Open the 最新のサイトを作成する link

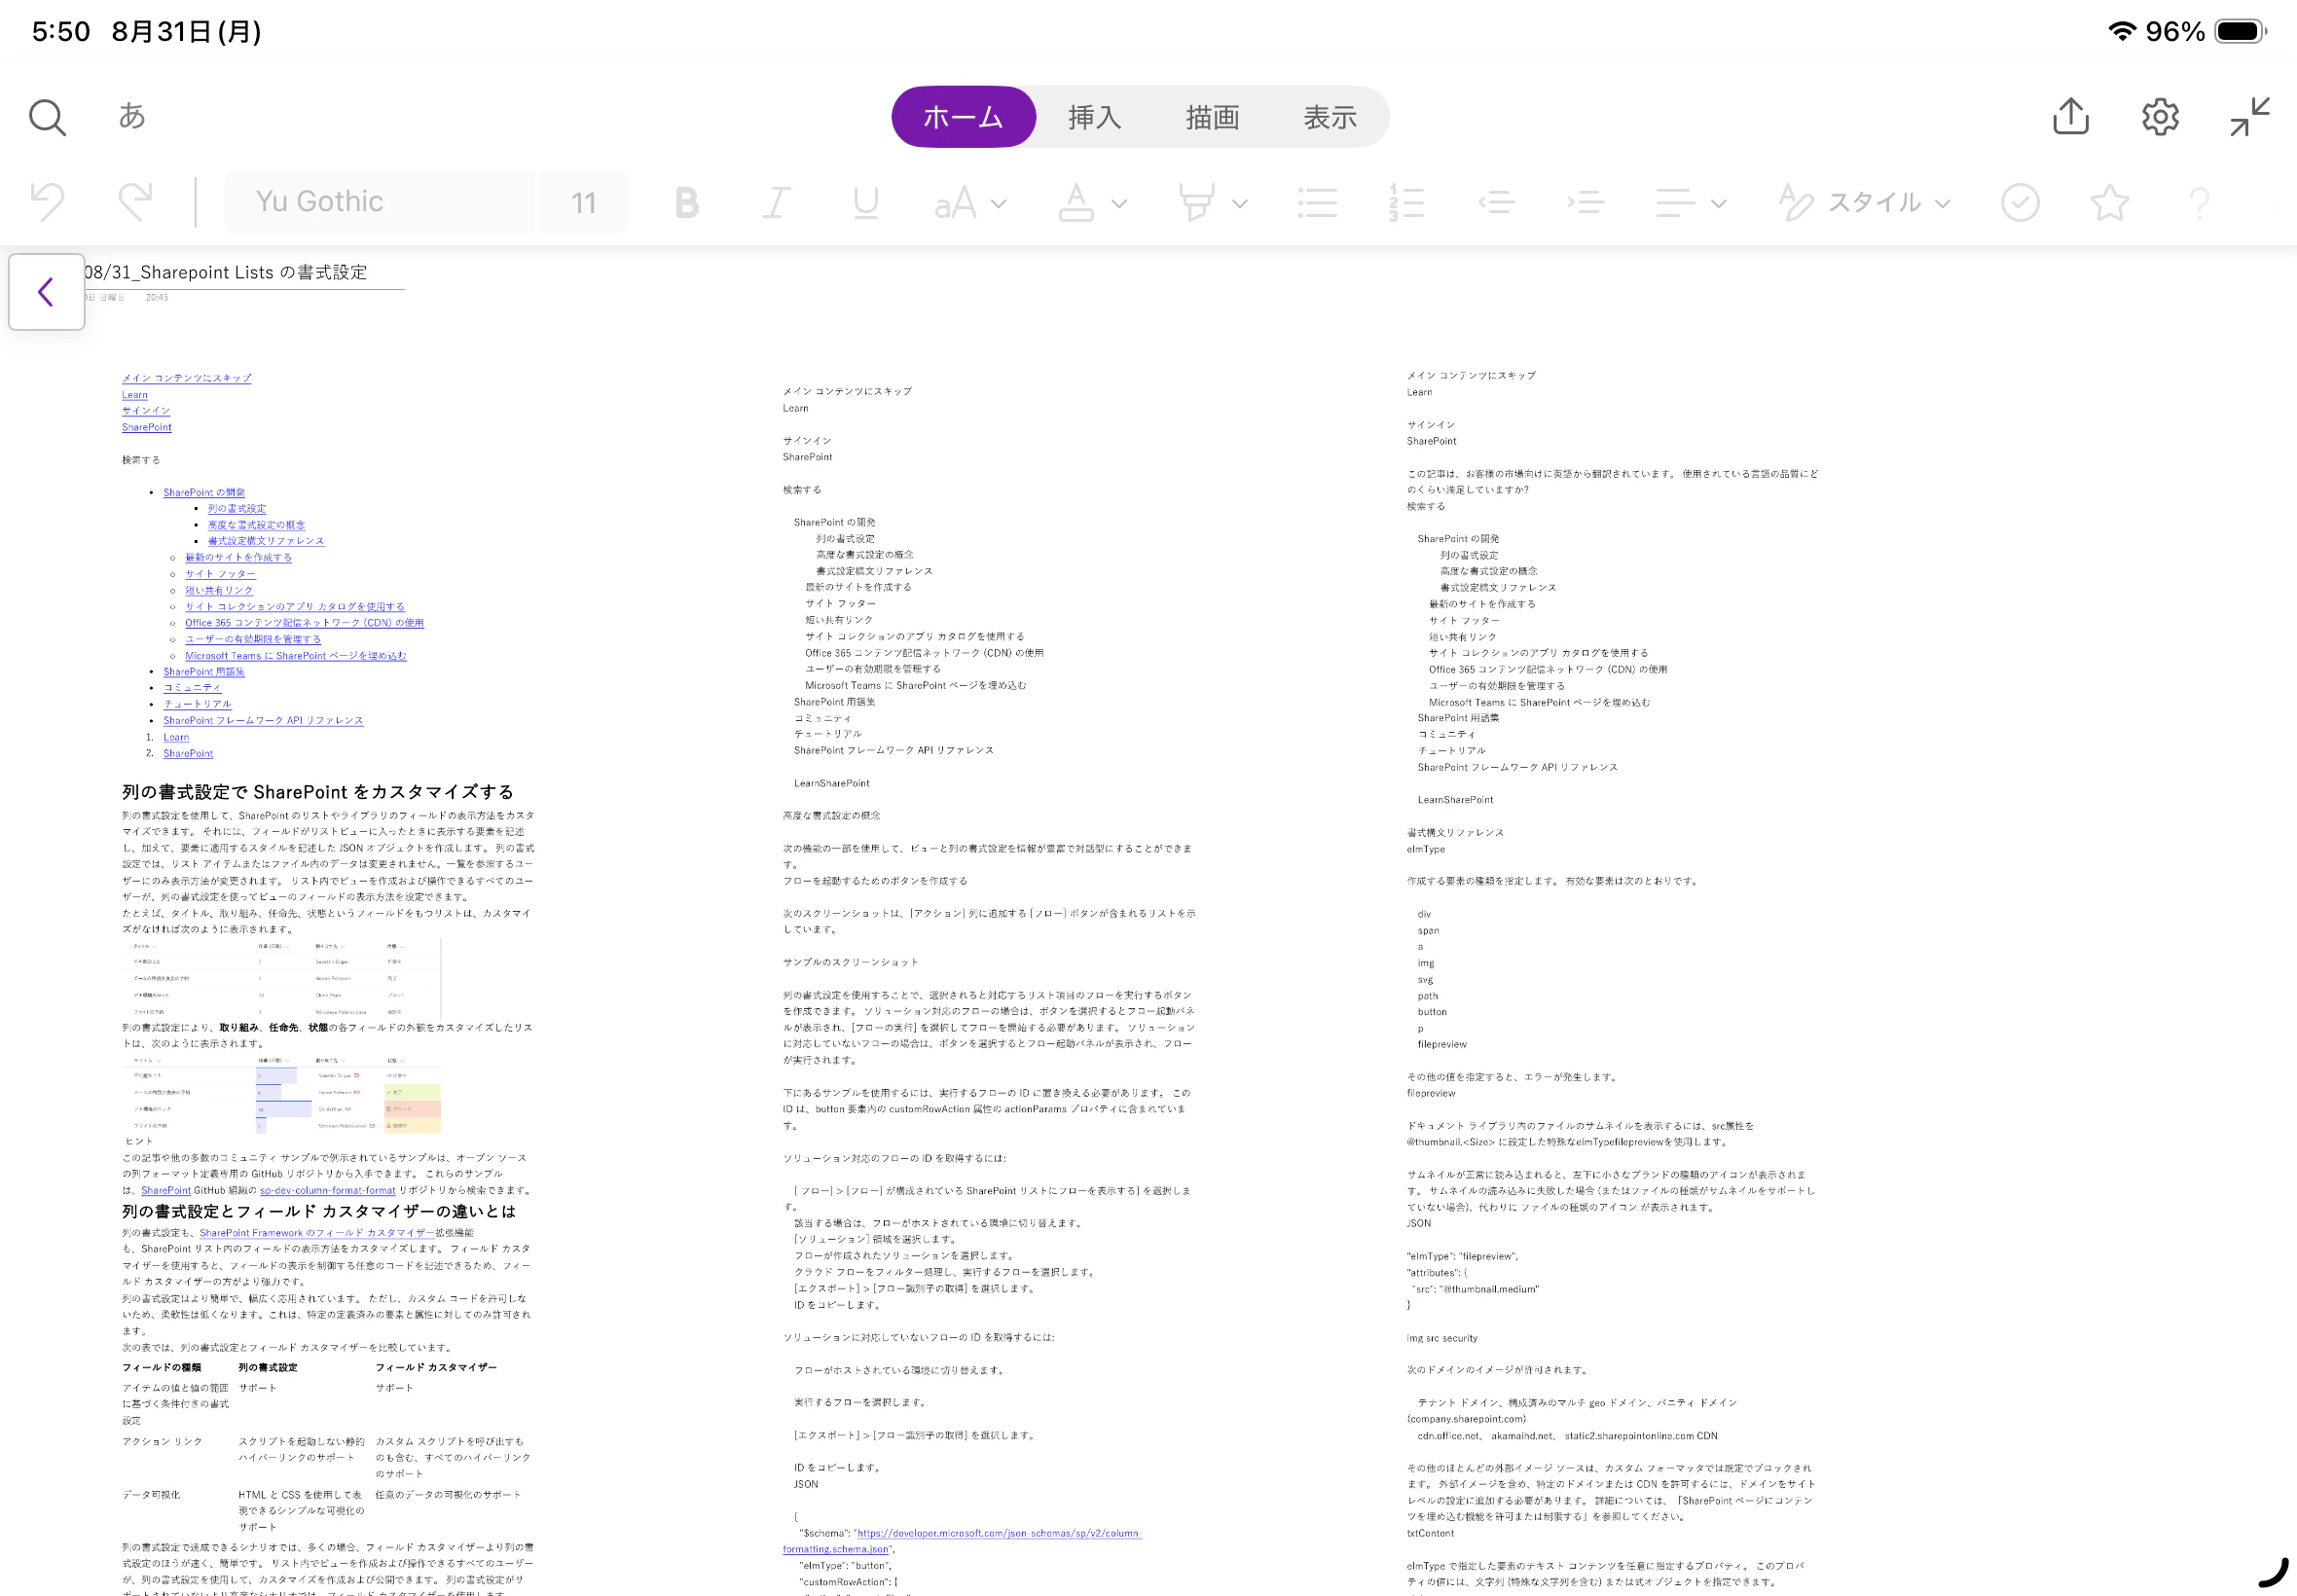click(x=238, y=558)
